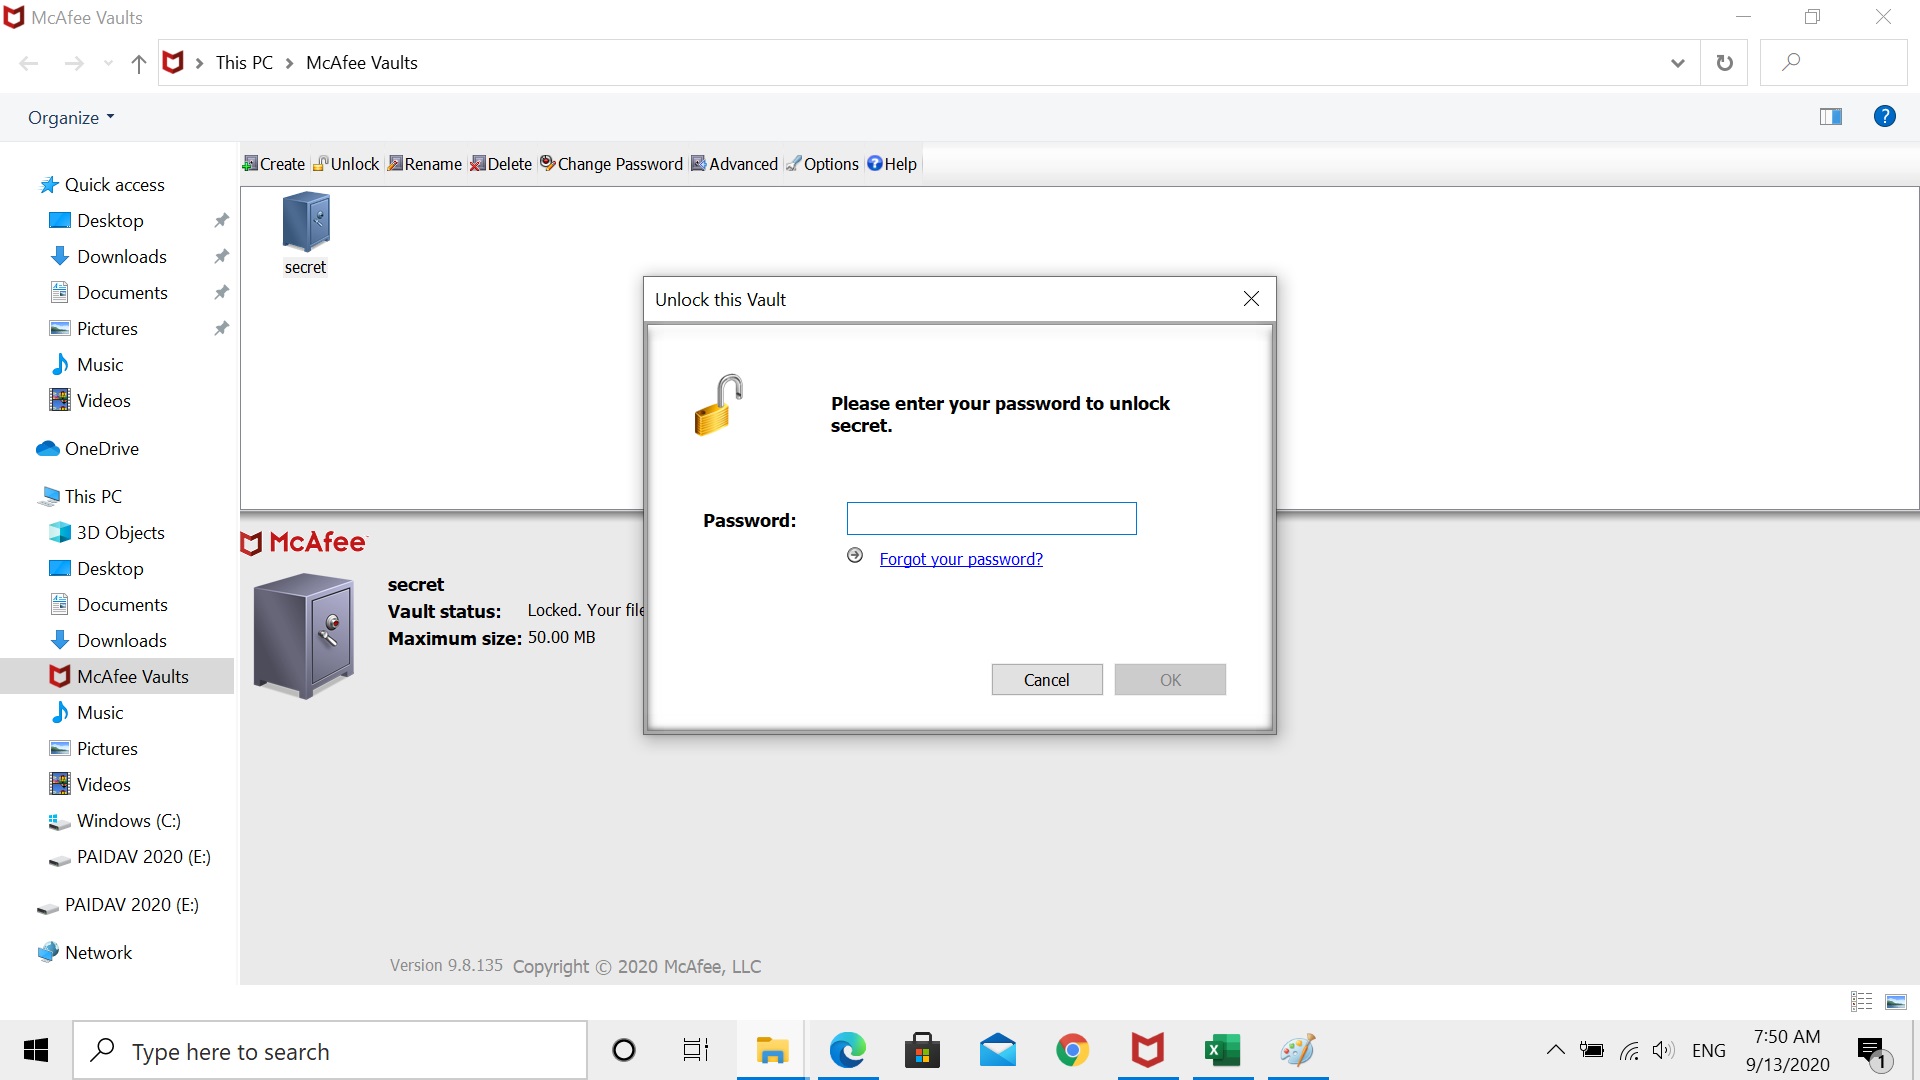Screen dimensions: 1920x1080
Task: Open Excel from the taskbar
Action: 1222,1050
